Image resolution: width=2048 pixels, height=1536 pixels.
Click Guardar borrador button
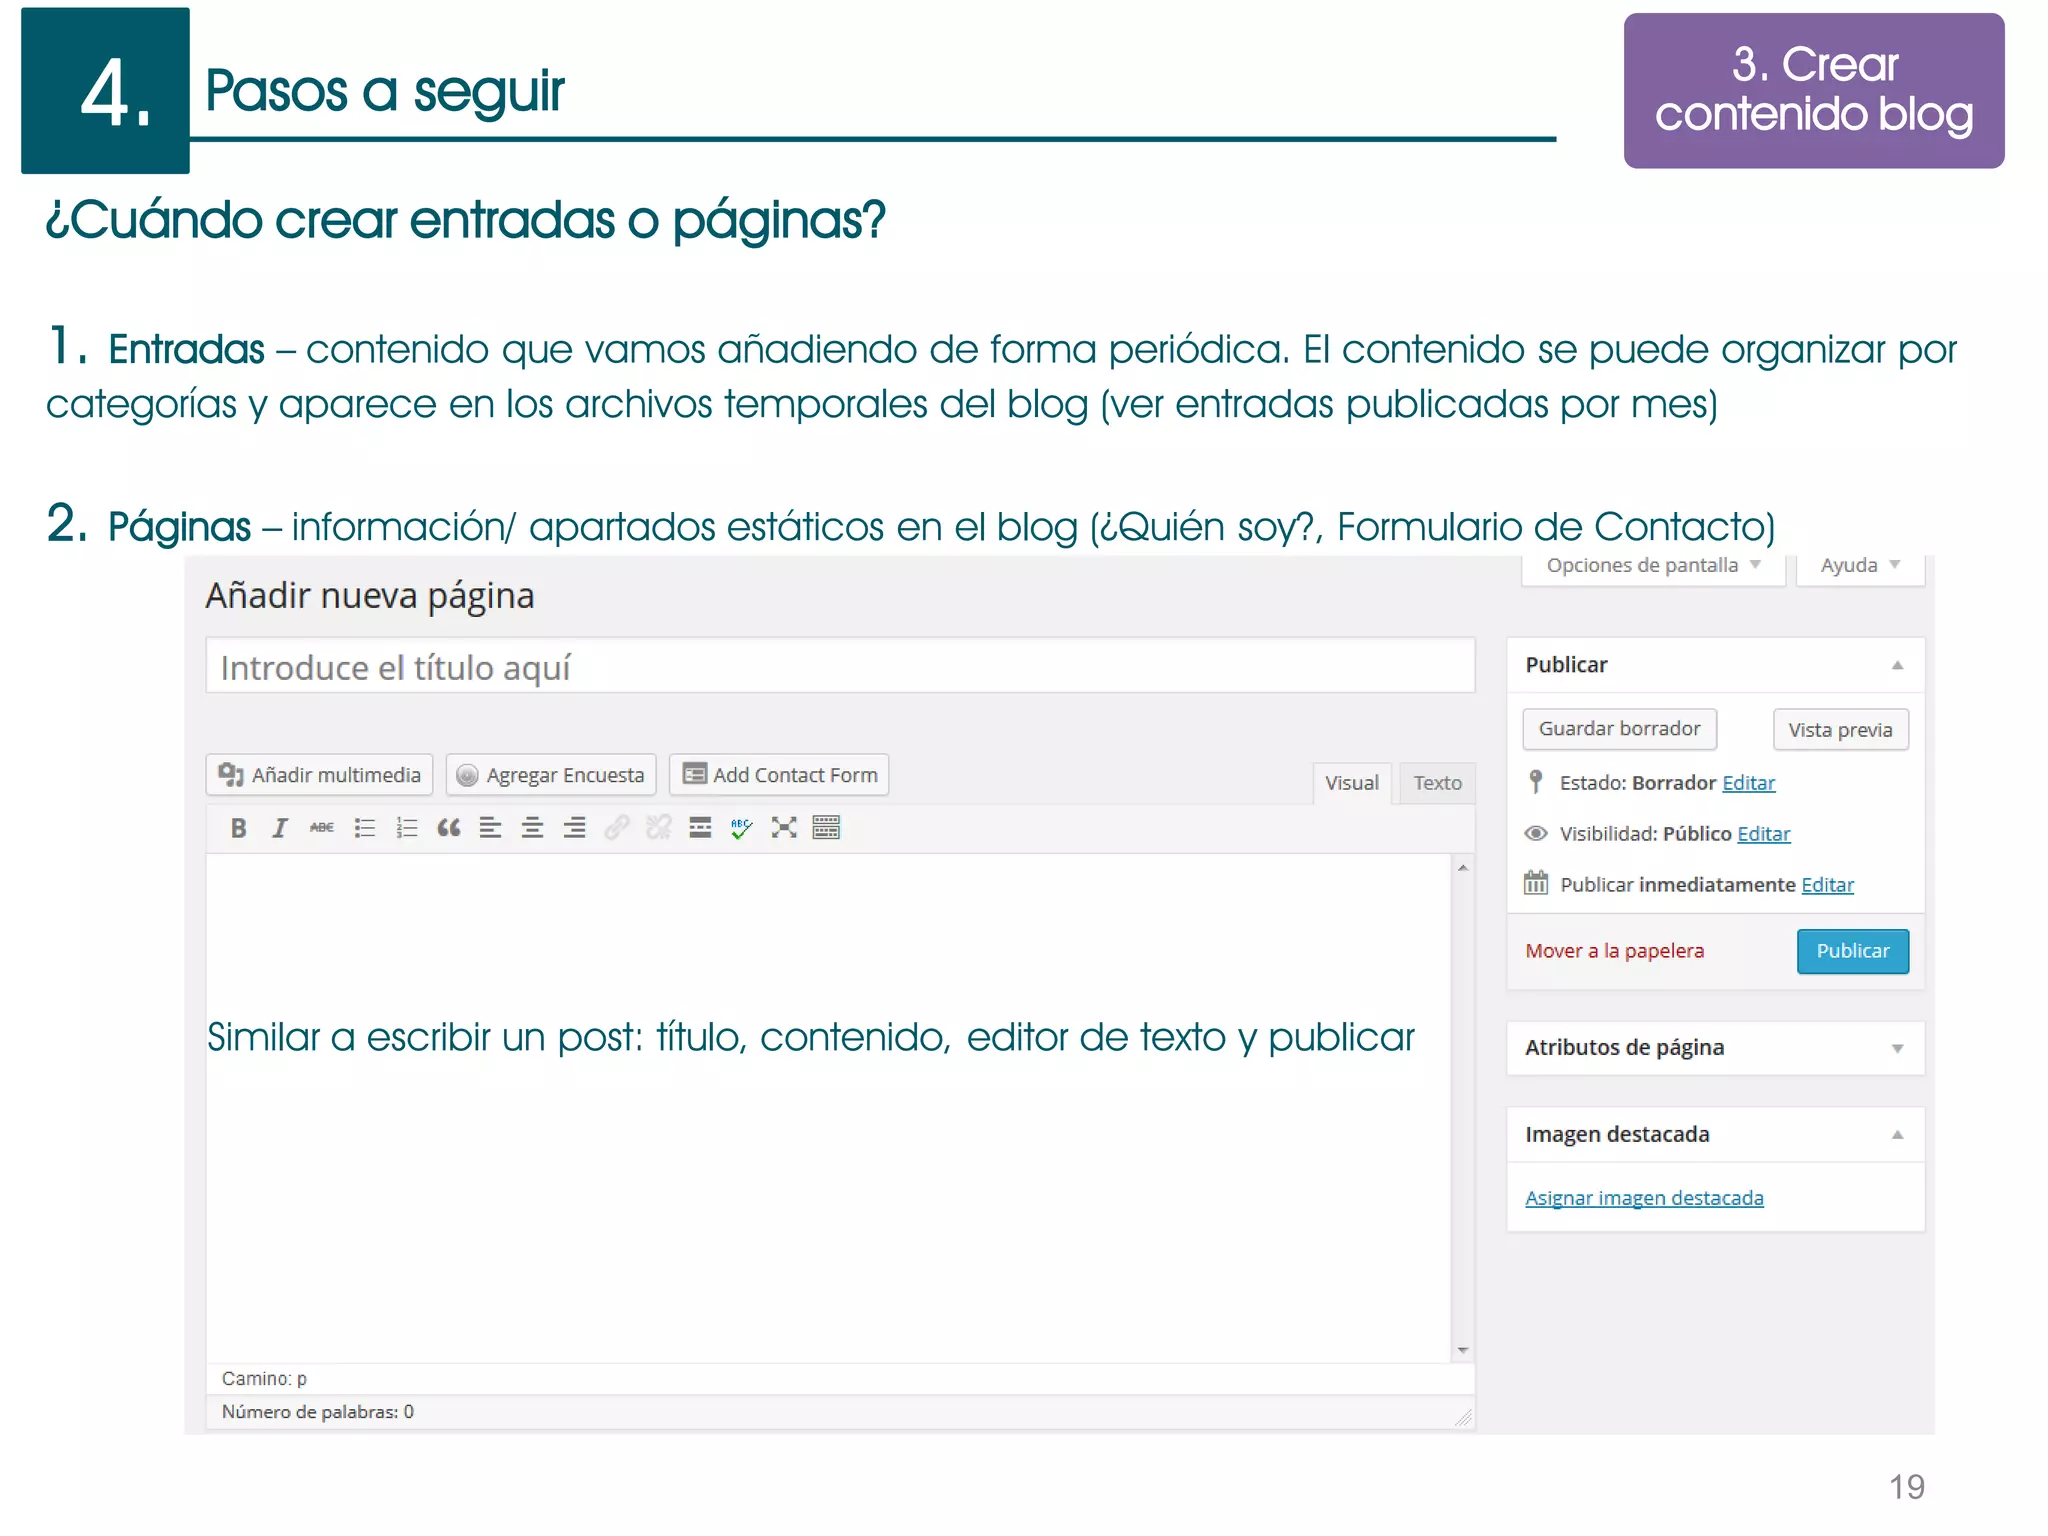[x=1619, y=729]
